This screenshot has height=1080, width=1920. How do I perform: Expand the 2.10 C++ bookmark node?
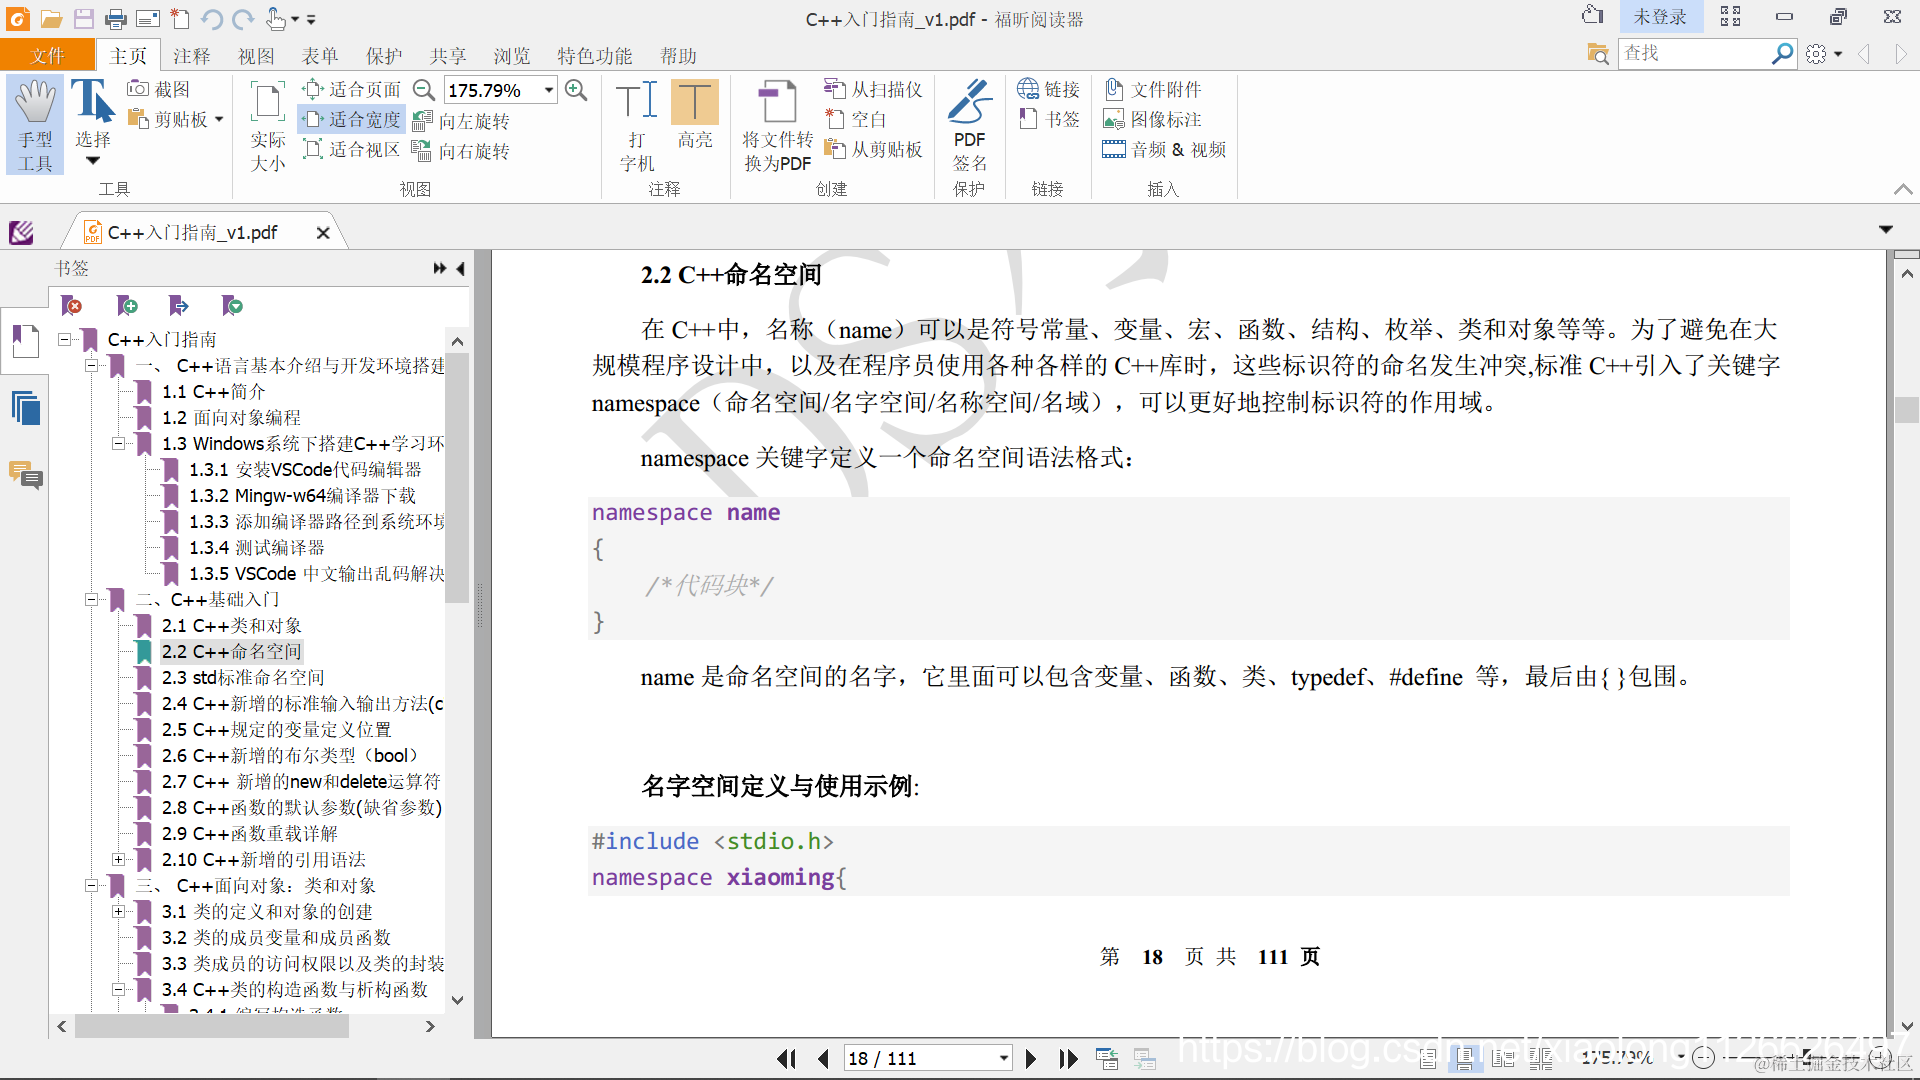[x=119, y=859]
